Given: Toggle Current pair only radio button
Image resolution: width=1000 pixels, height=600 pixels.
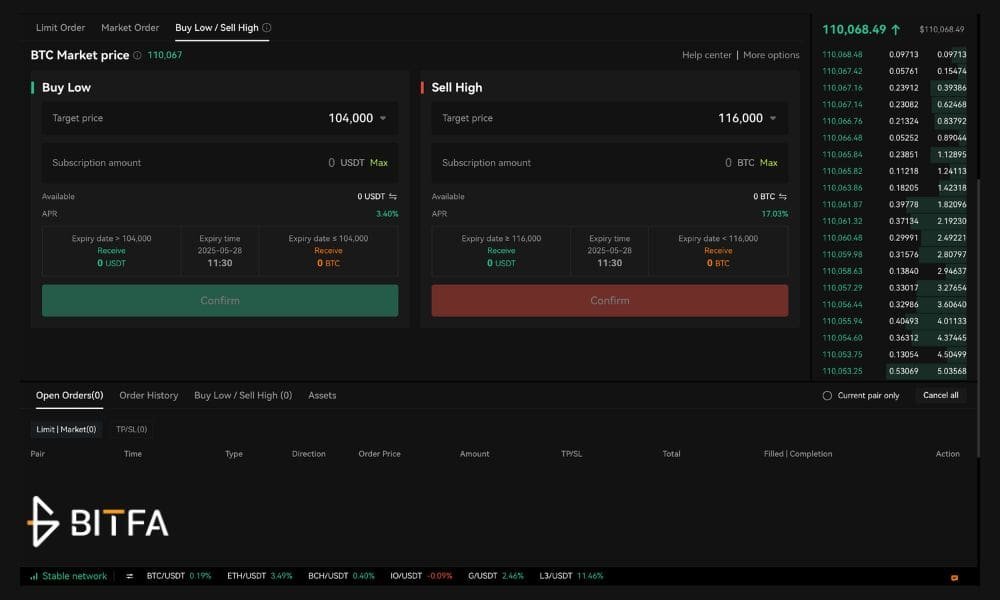Looking at the screenshot, I should tap(827, 395).
